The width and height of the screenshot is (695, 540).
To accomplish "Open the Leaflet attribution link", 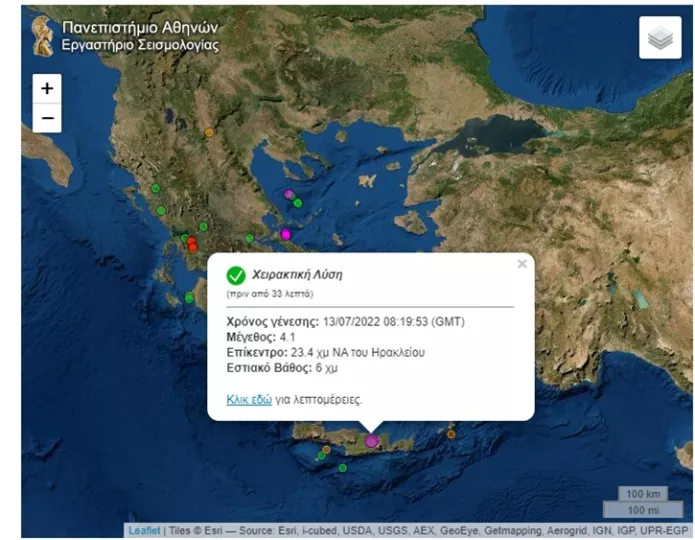I will click(x=143, y=531).
